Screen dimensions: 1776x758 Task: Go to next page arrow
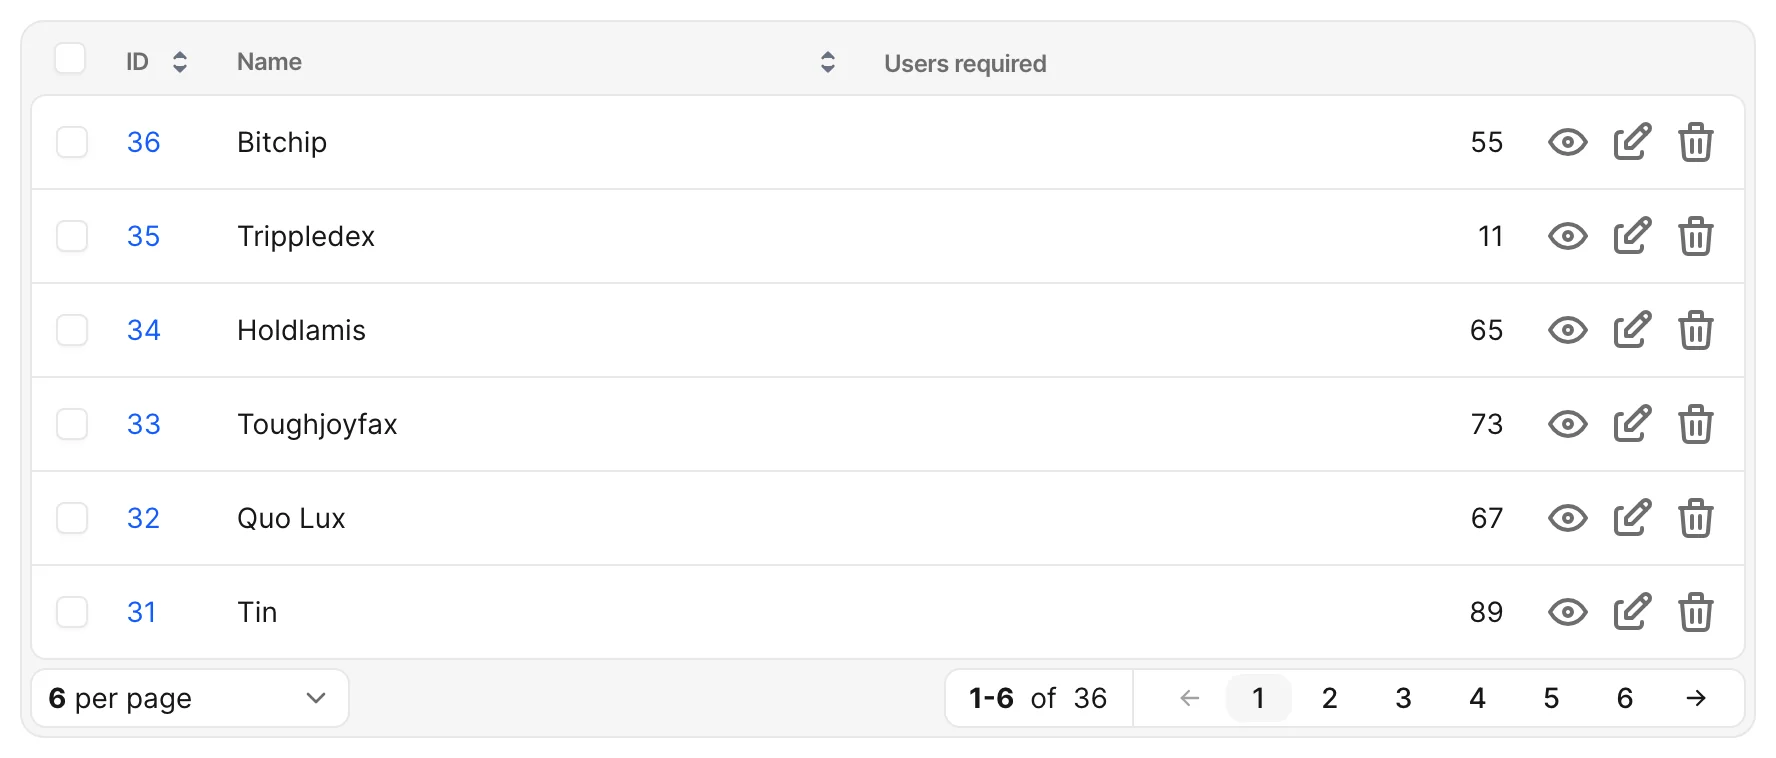[x=1696, y=698]
